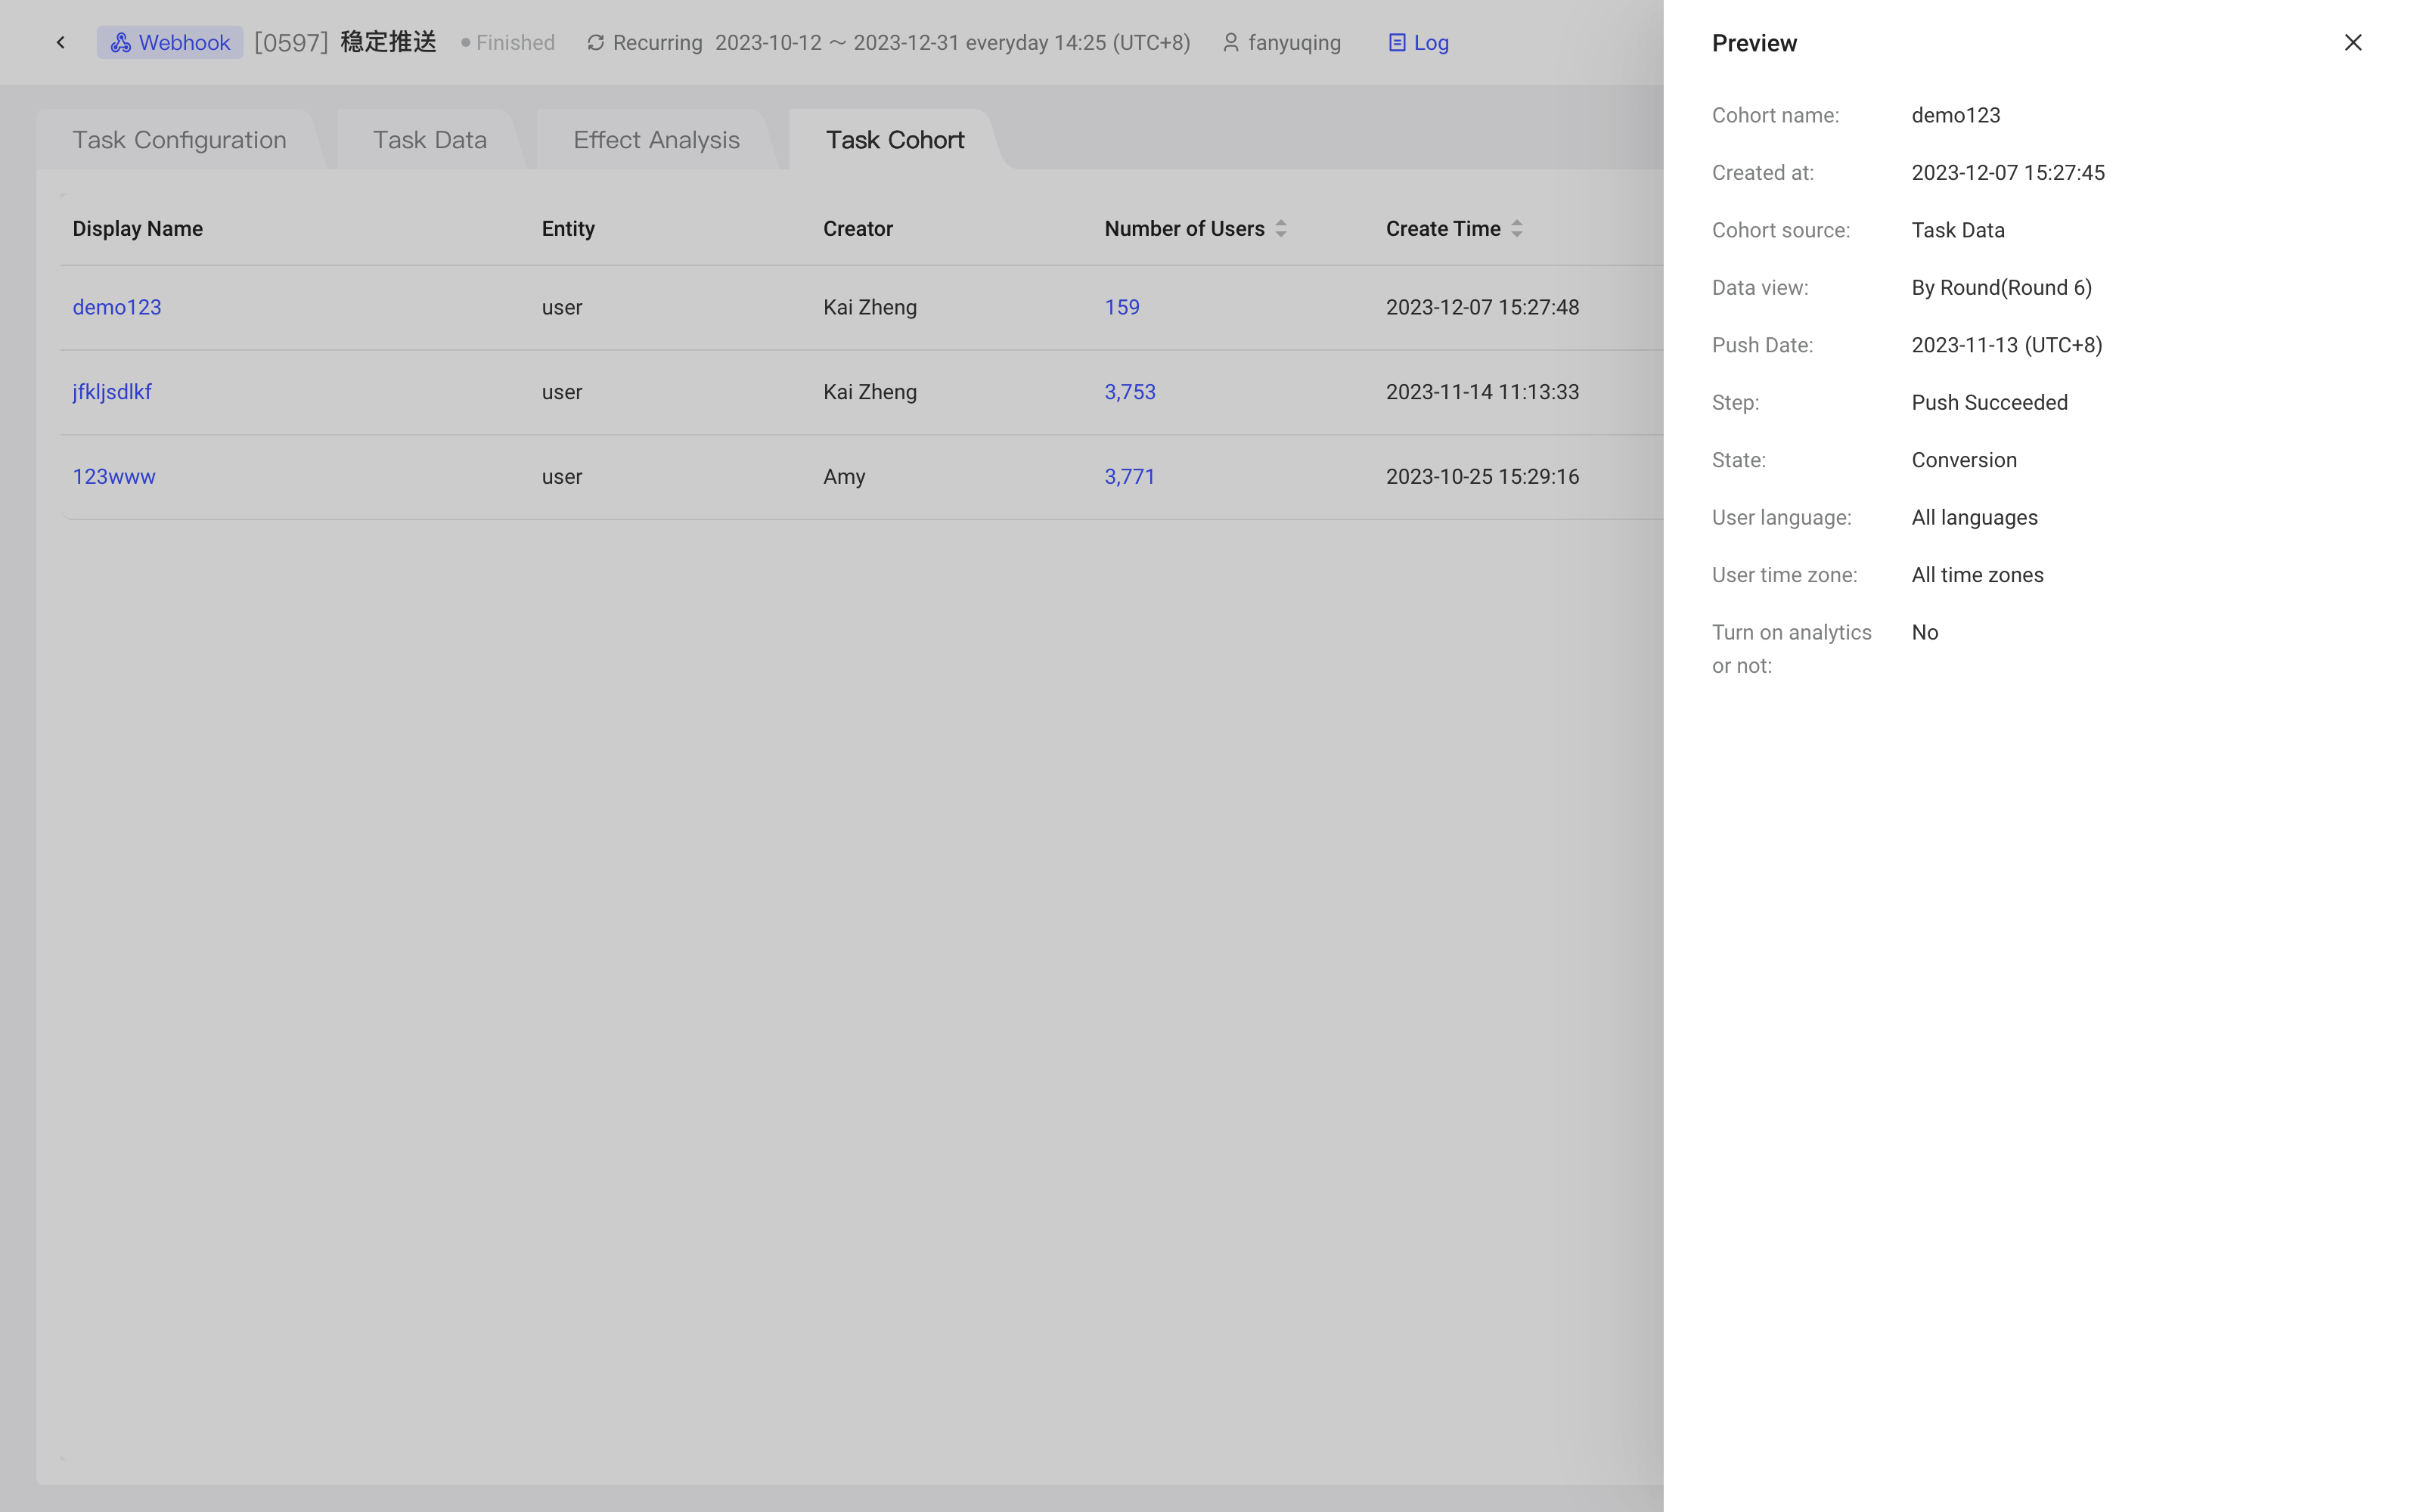
Task: Click user count 3,753
Action: coord(1130,392)
